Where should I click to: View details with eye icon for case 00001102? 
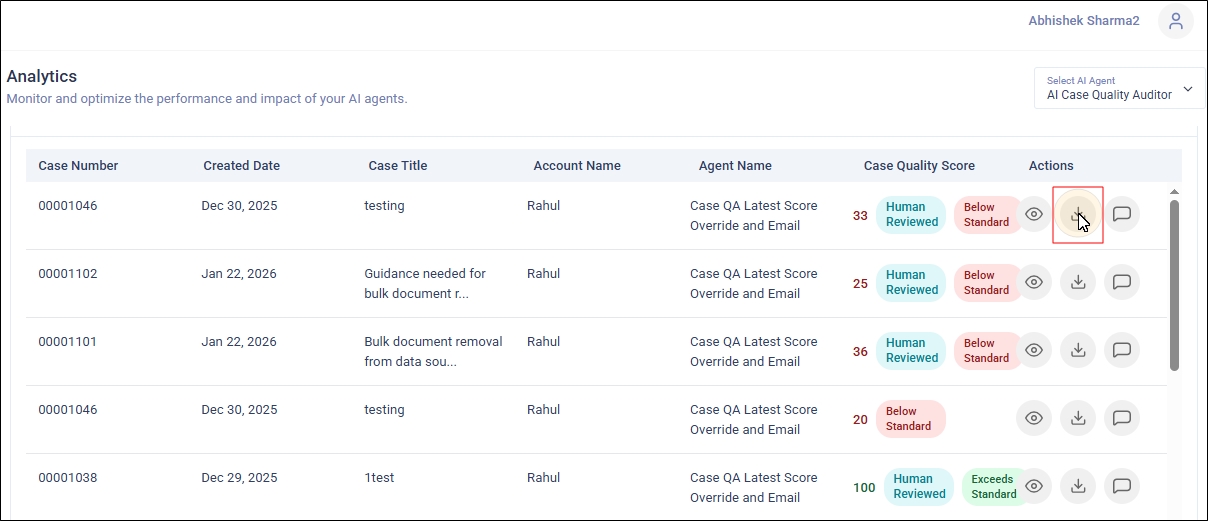click(1034, 282)
